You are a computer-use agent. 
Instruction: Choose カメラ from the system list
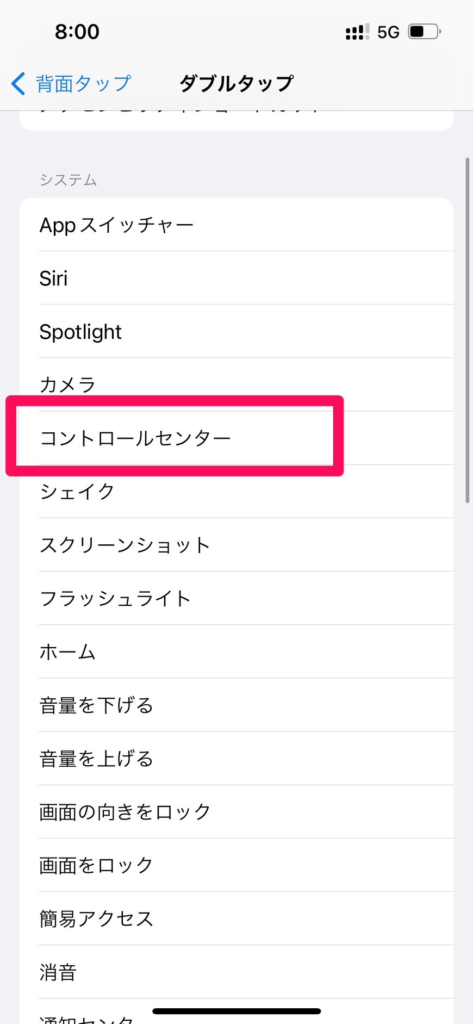(x=236, y=385)
